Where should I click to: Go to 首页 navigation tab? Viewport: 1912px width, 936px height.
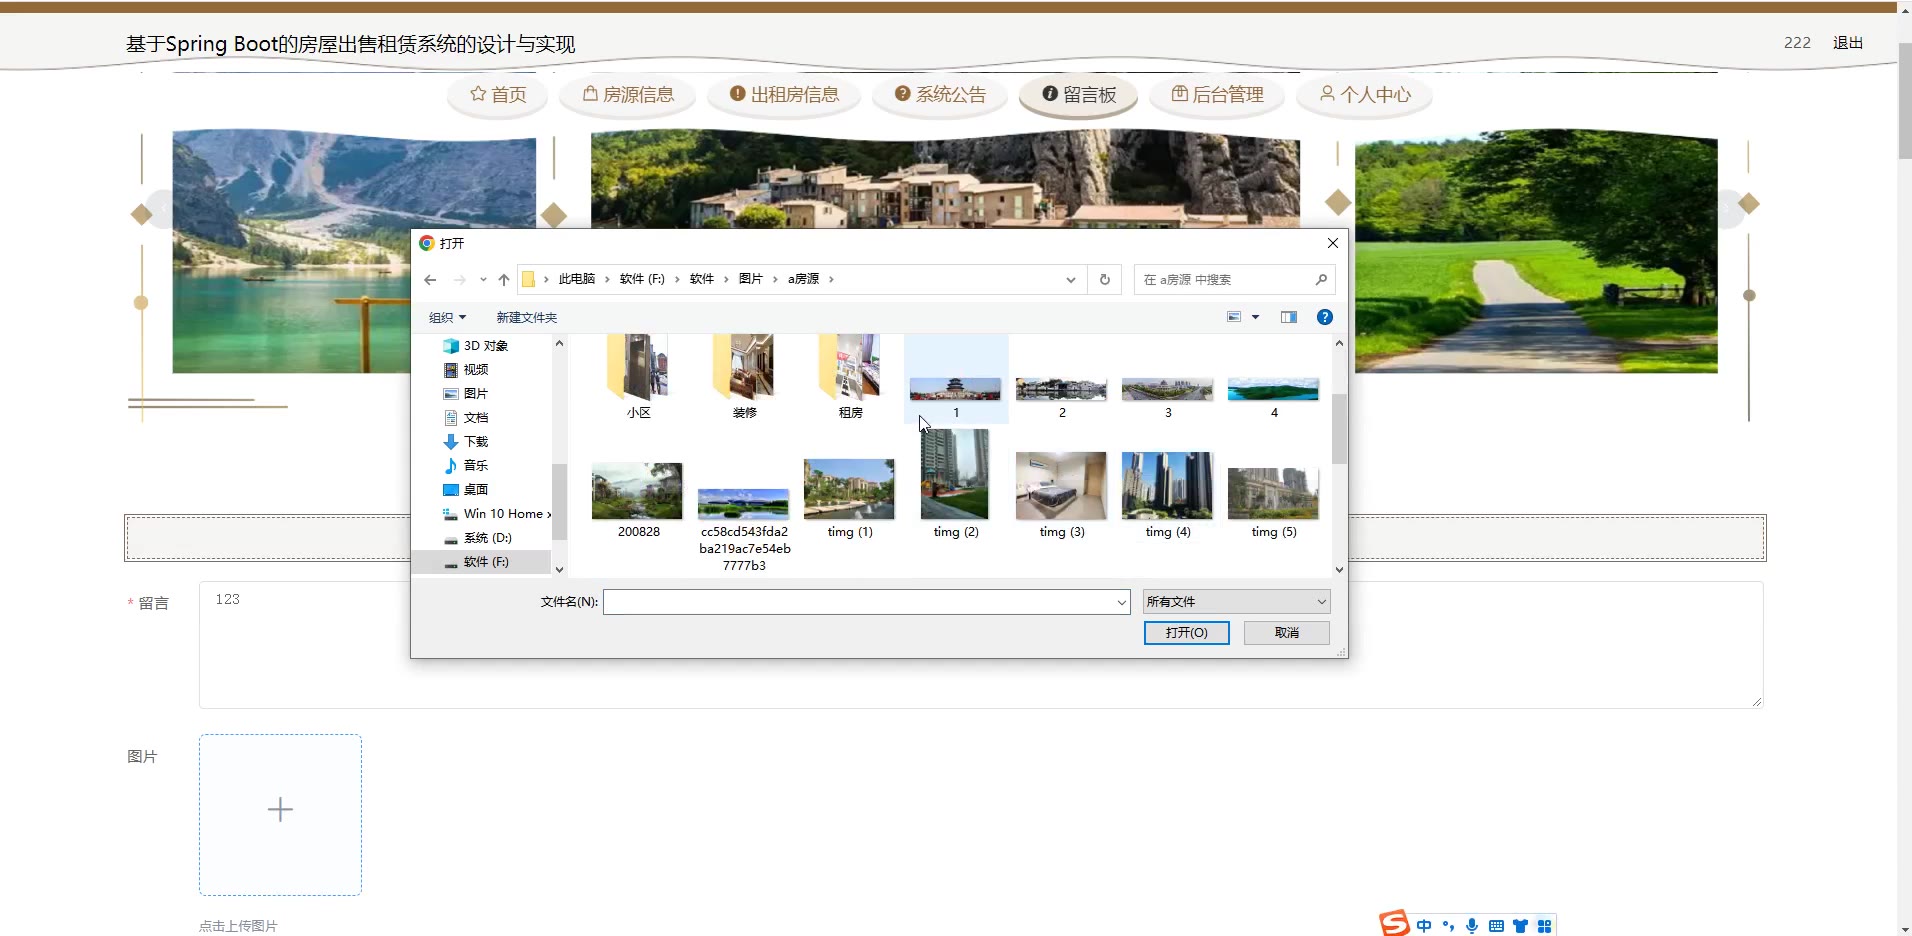point(498,95)
